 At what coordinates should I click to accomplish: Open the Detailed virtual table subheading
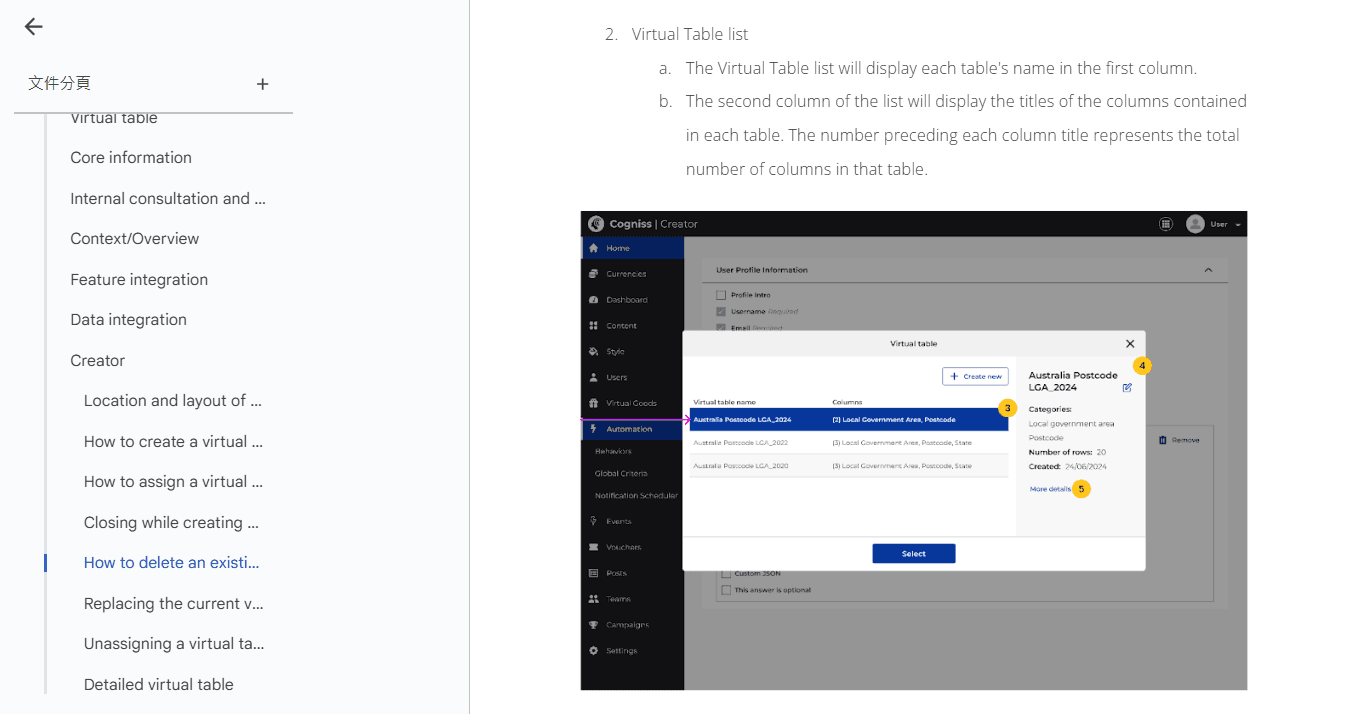pos(159,685)
